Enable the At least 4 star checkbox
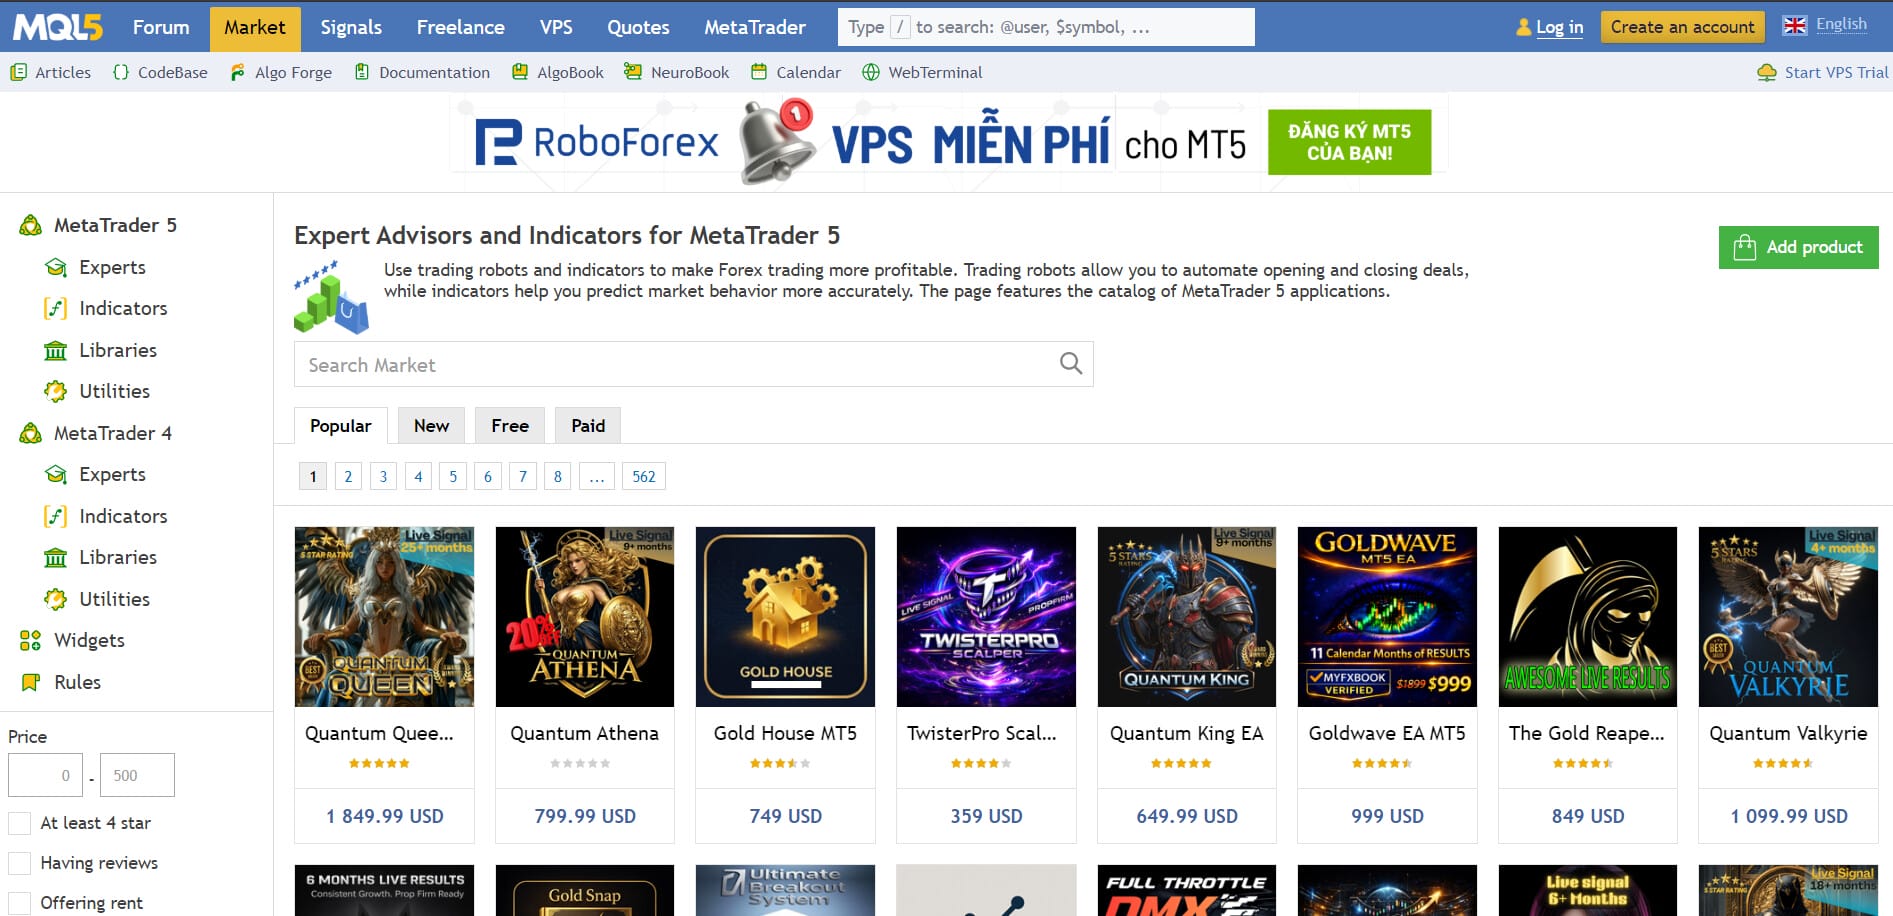 tap(20, 823)
